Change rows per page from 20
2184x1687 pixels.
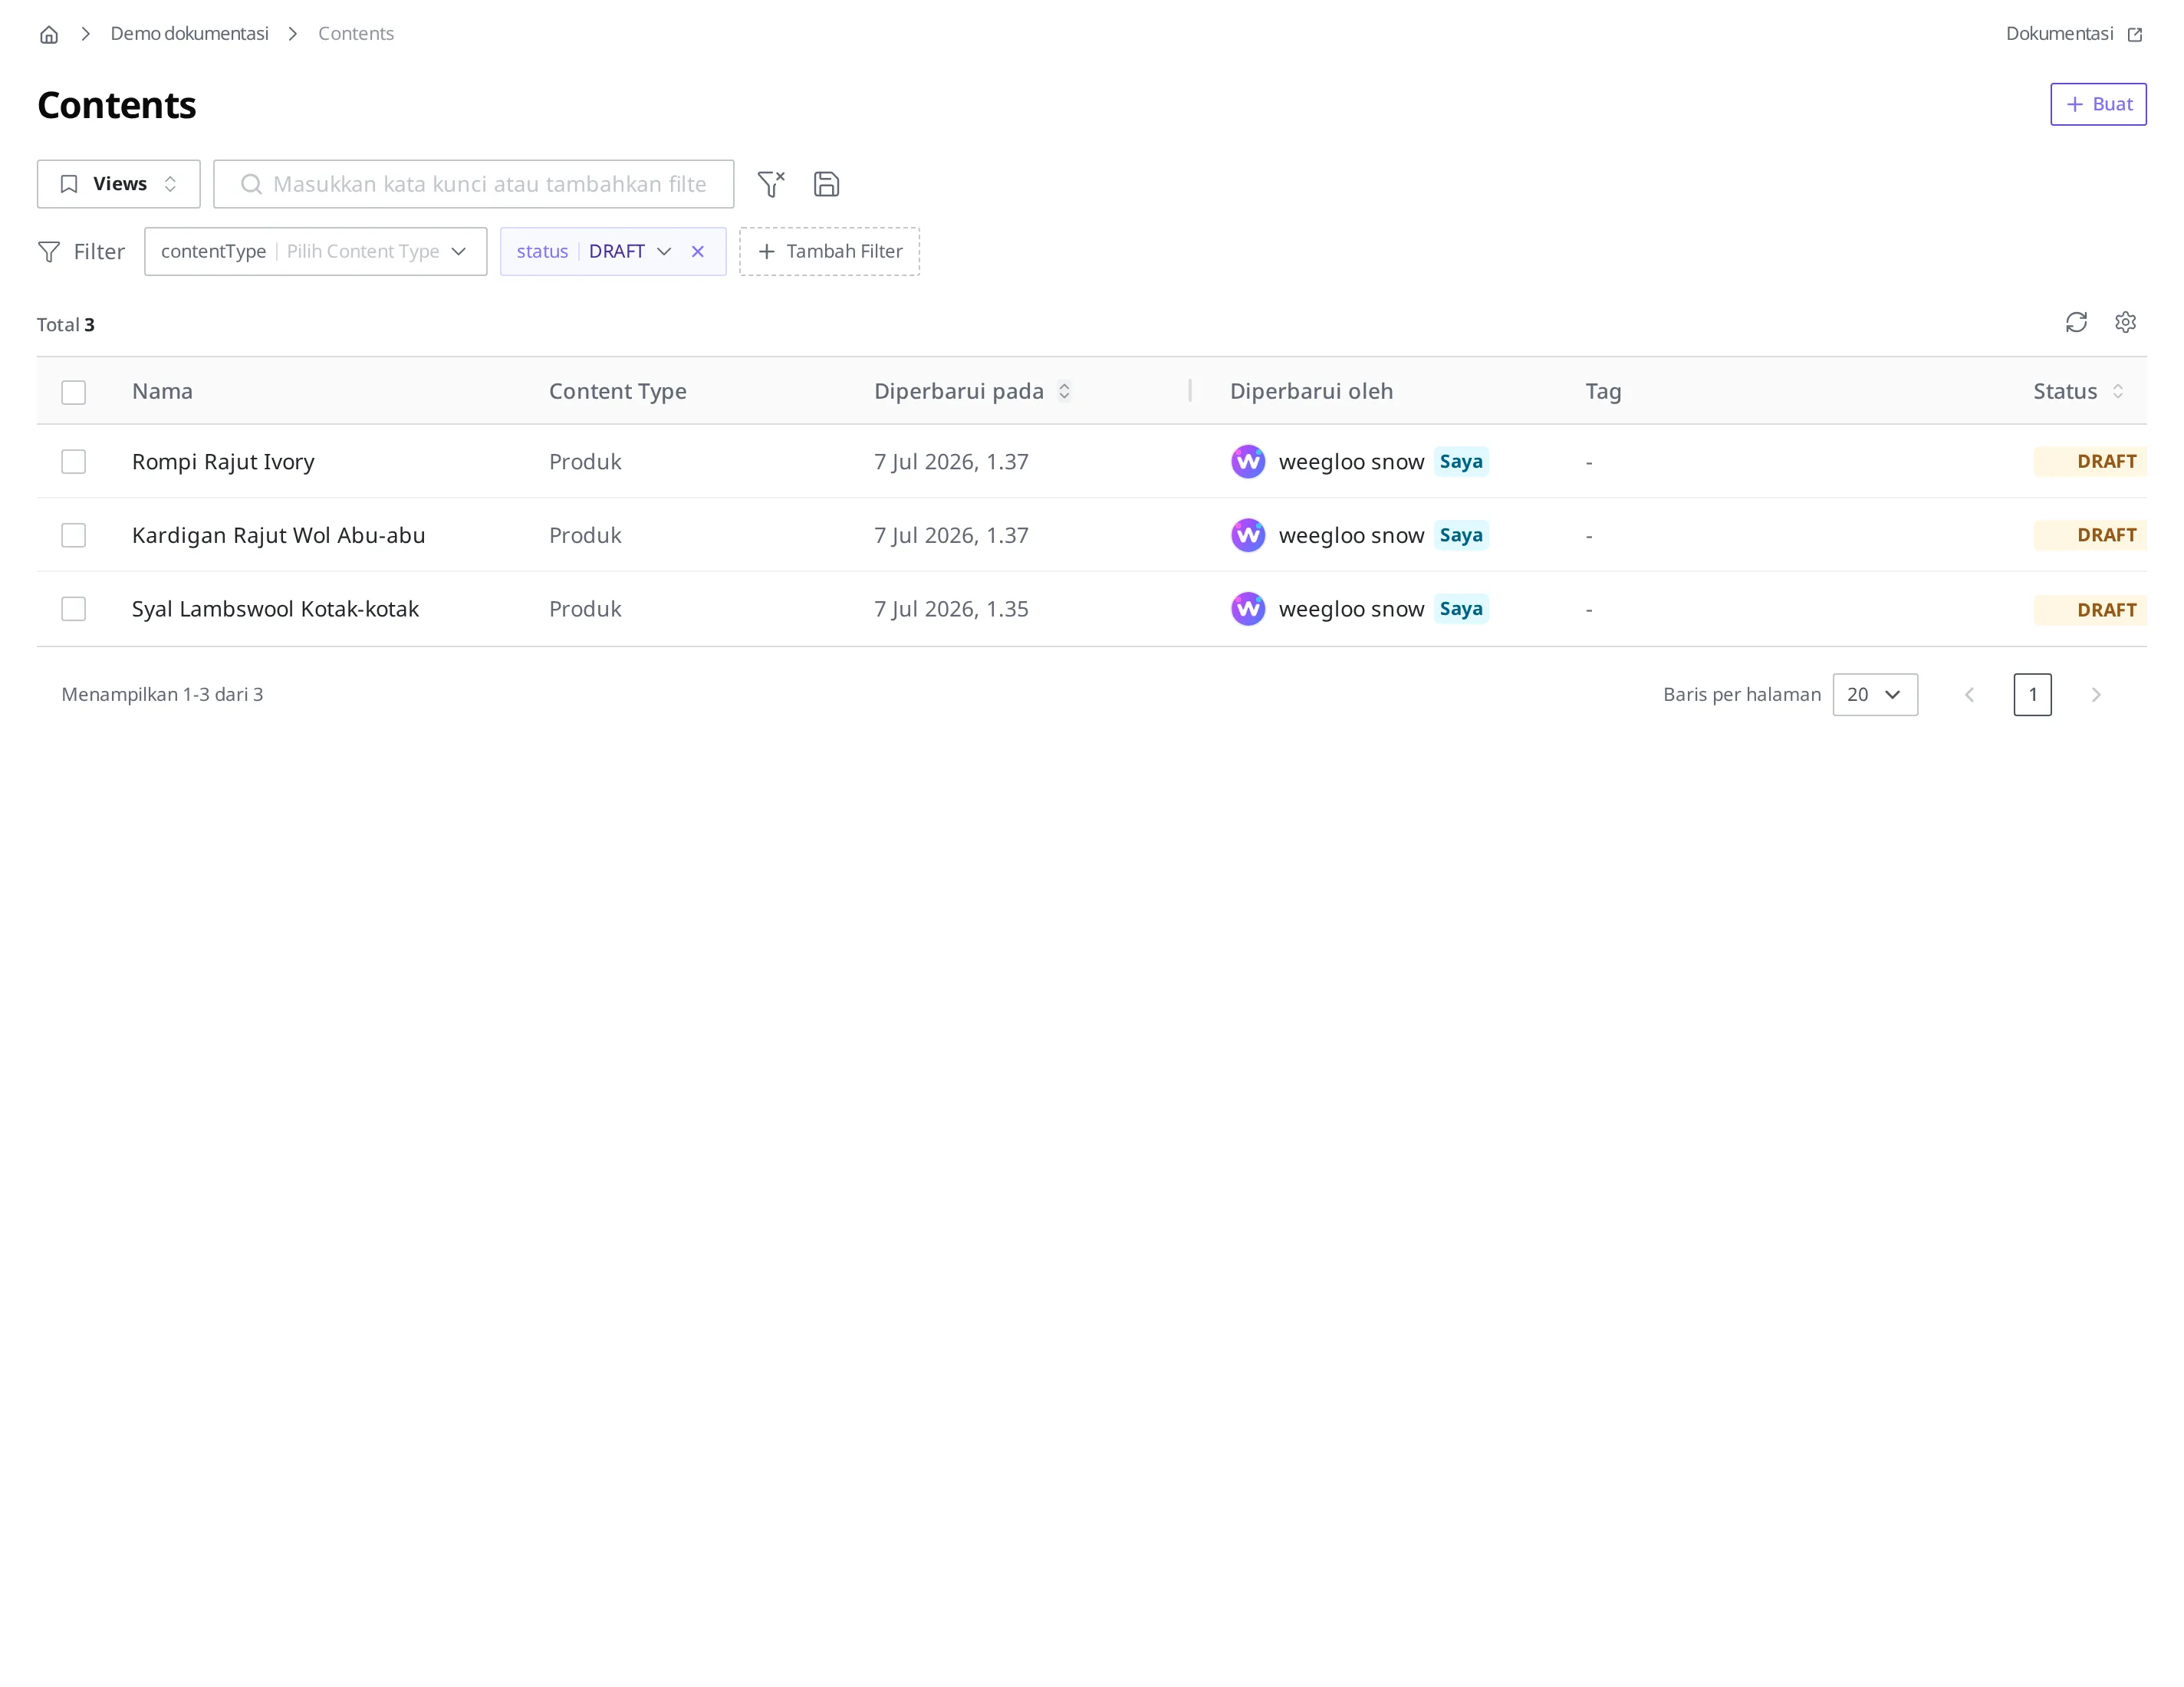coord(1875,694)
